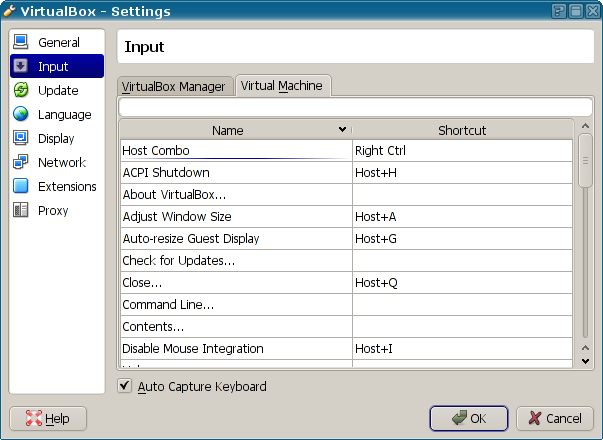Click the blue Extensions icon
This screenshot has width=603, height=440.
pos(20,186)
